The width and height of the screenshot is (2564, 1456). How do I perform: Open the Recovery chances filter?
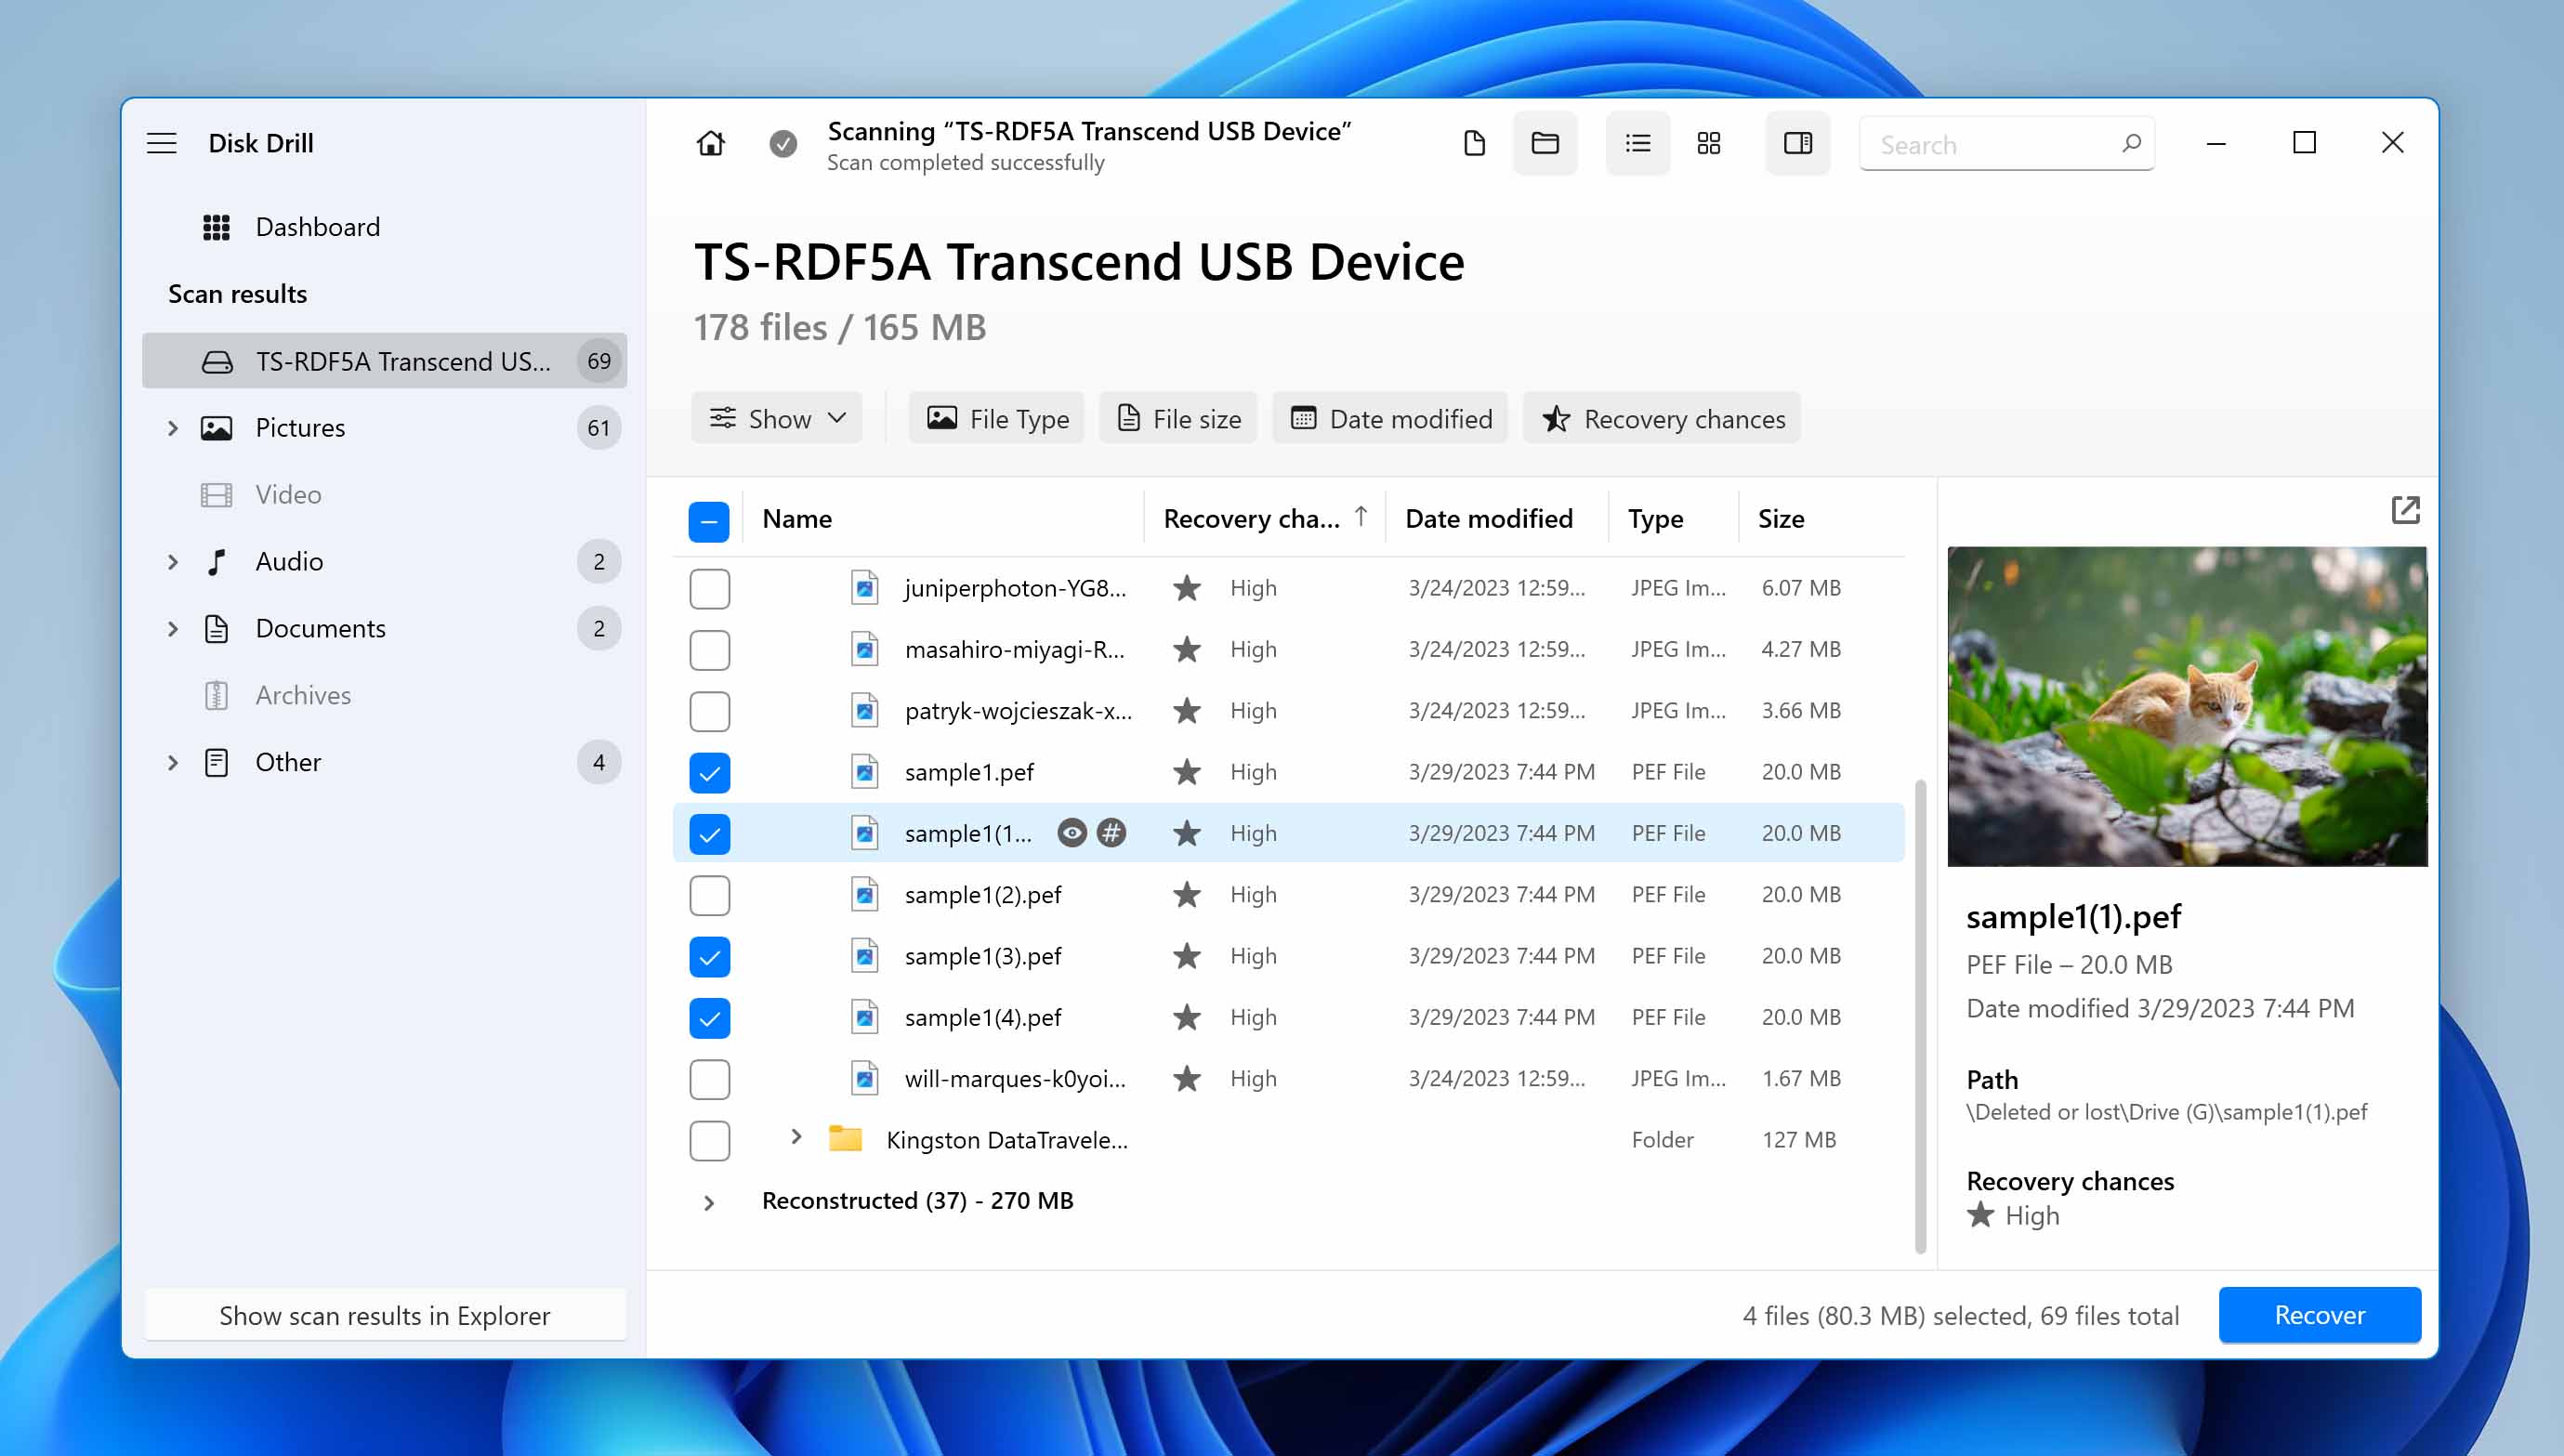1662,418
